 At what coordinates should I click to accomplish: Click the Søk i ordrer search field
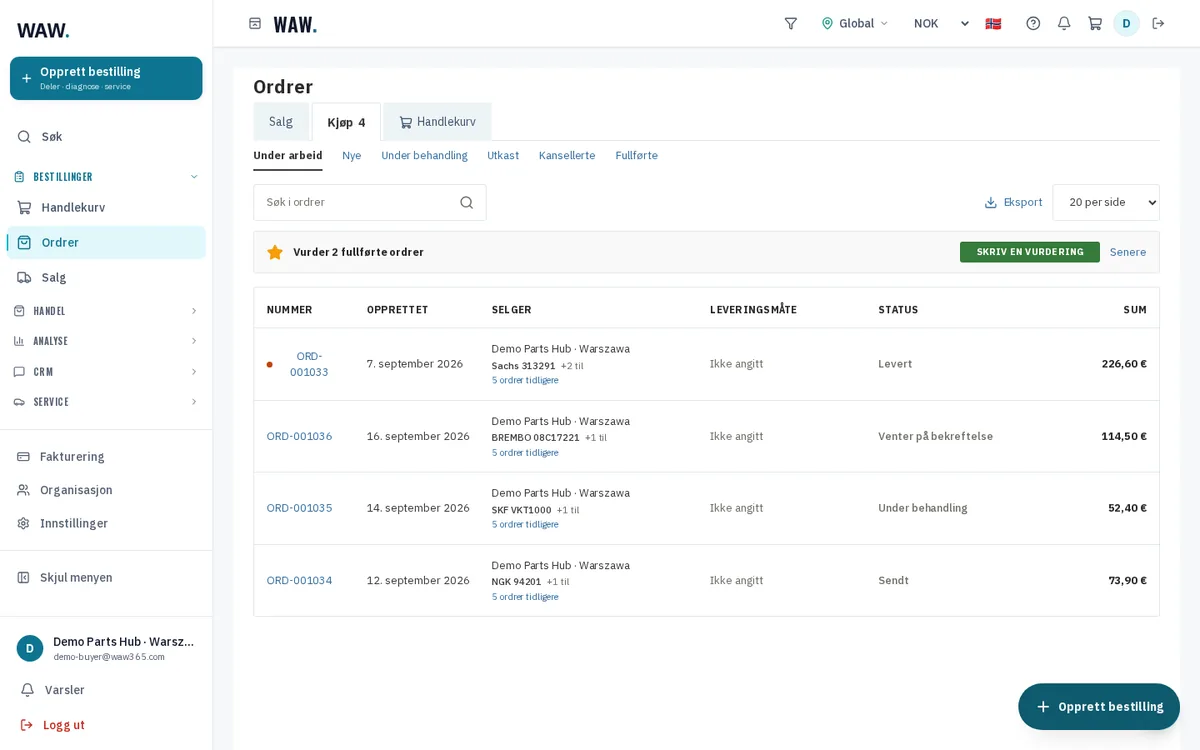370,202
